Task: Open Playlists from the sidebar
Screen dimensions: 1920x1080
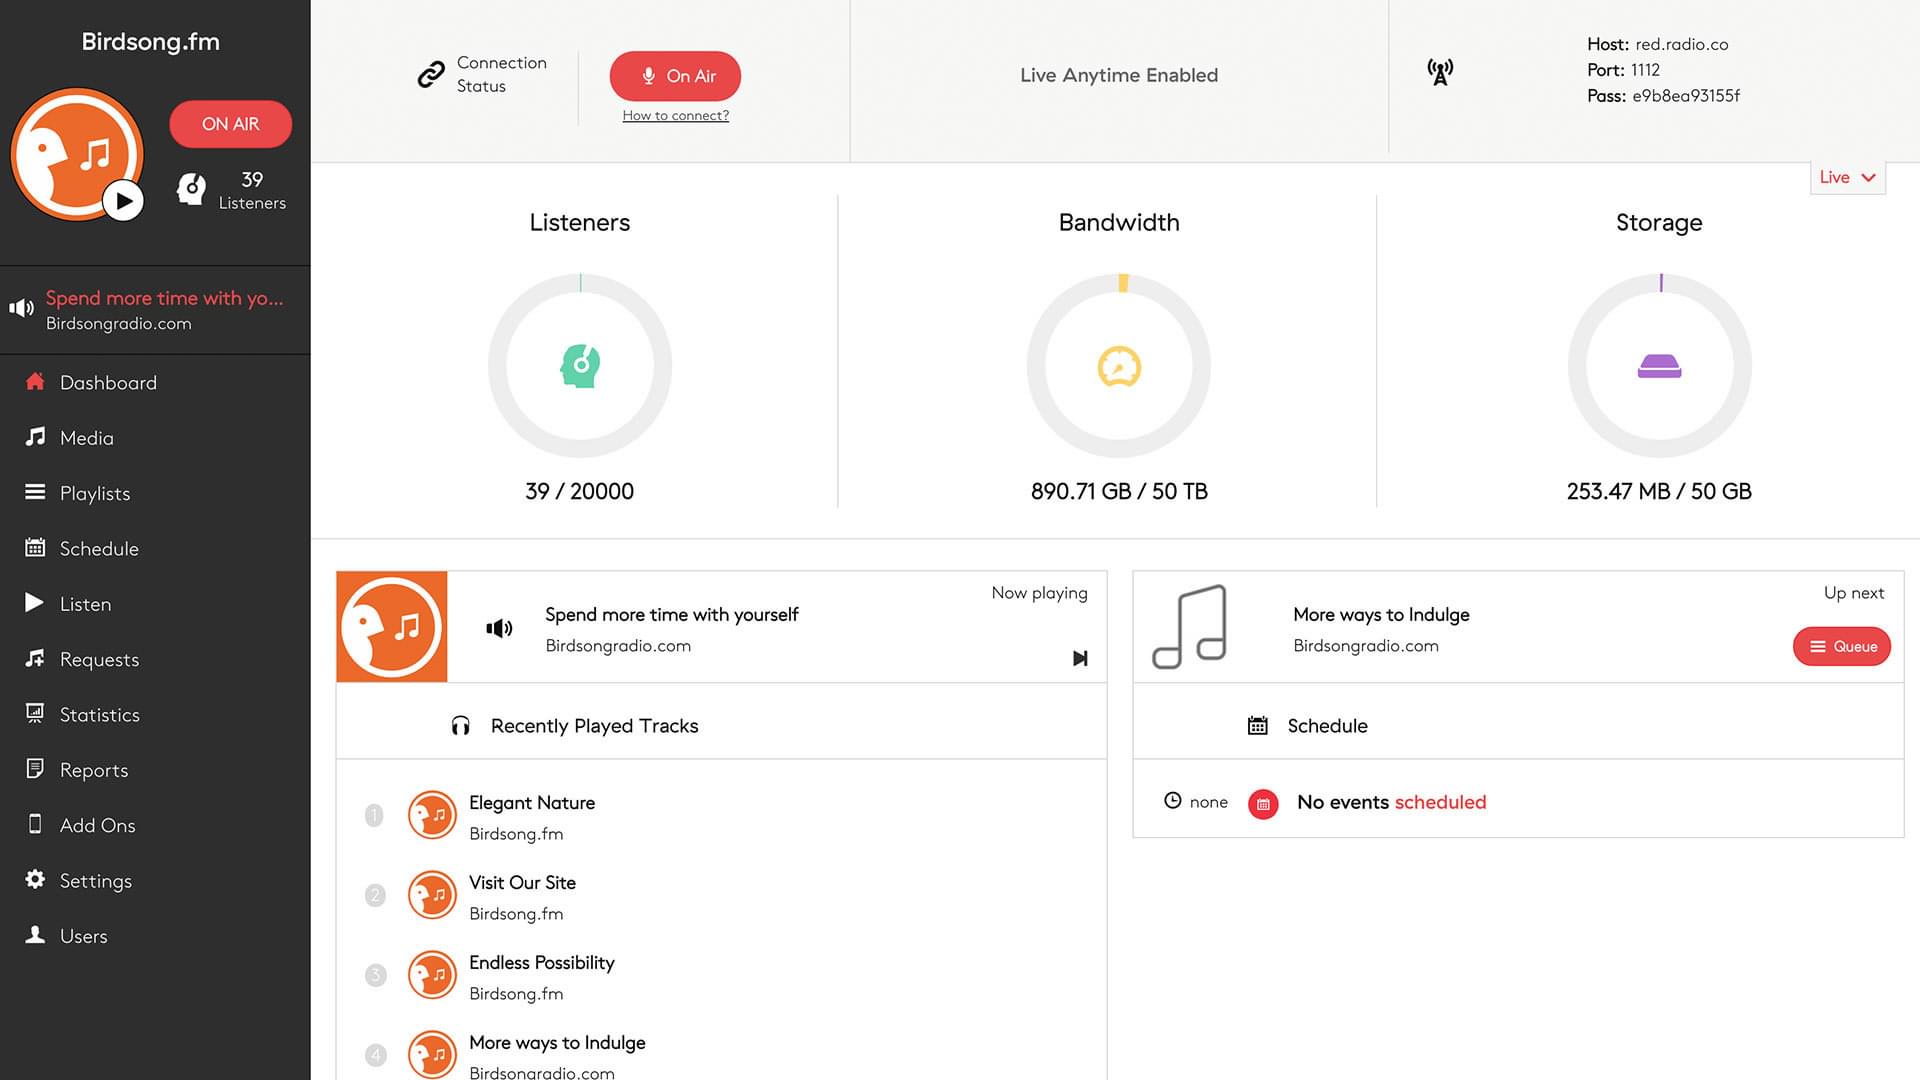Action: point(94,493)
